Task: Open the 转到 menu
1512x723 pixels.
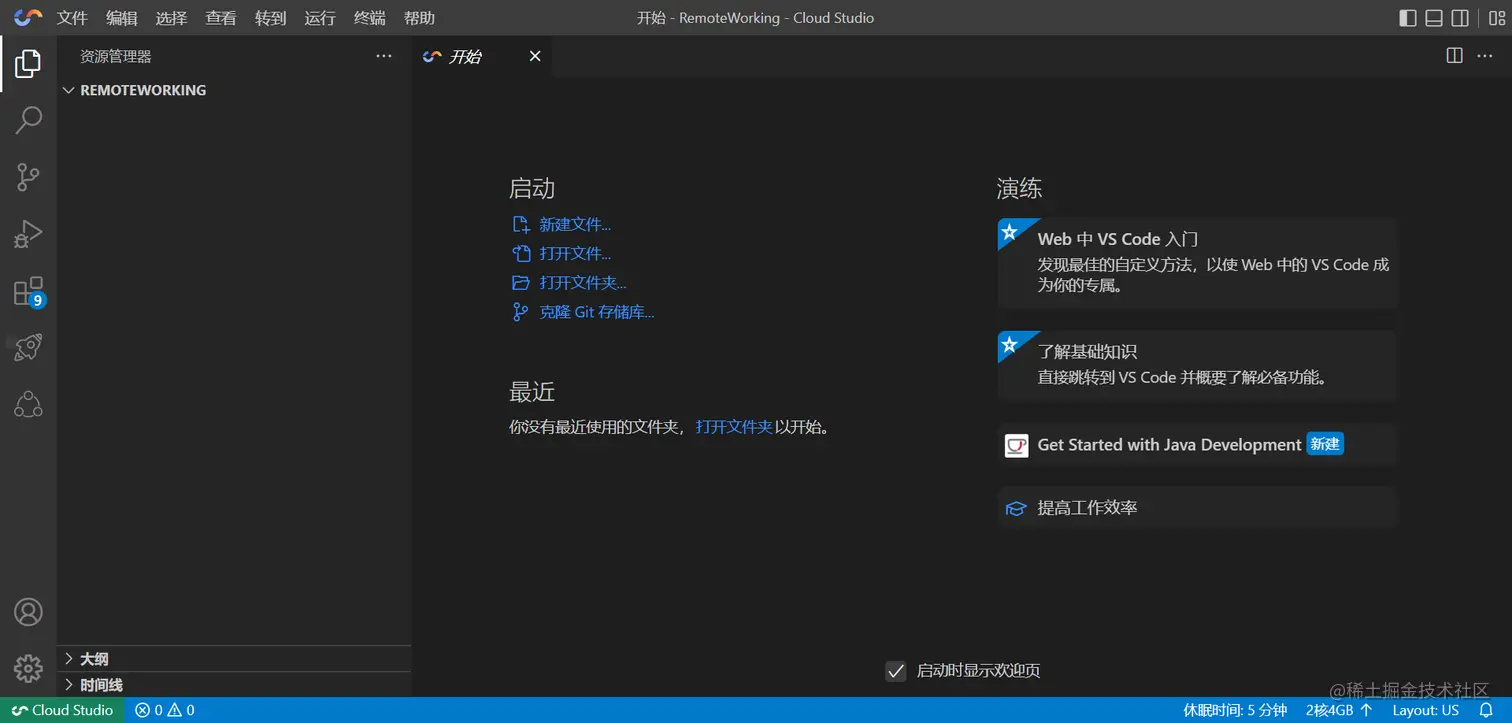Action: 271,18
